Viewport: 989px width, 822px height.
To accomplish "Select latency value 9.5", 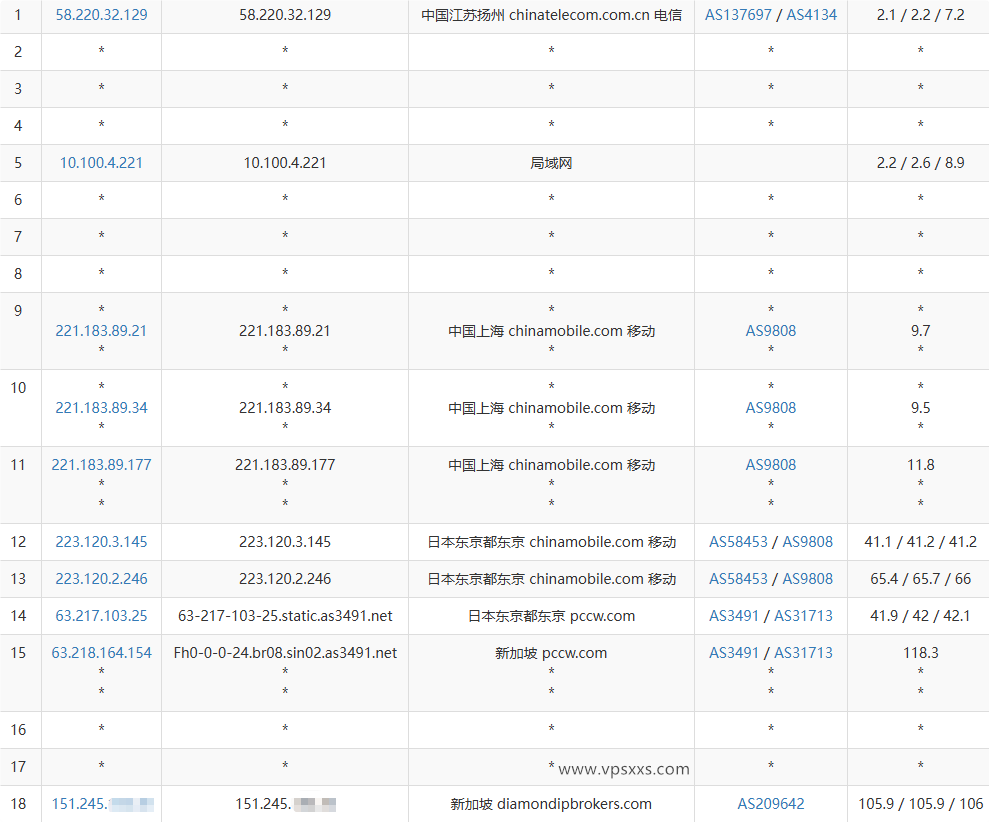I will point(920,408).
